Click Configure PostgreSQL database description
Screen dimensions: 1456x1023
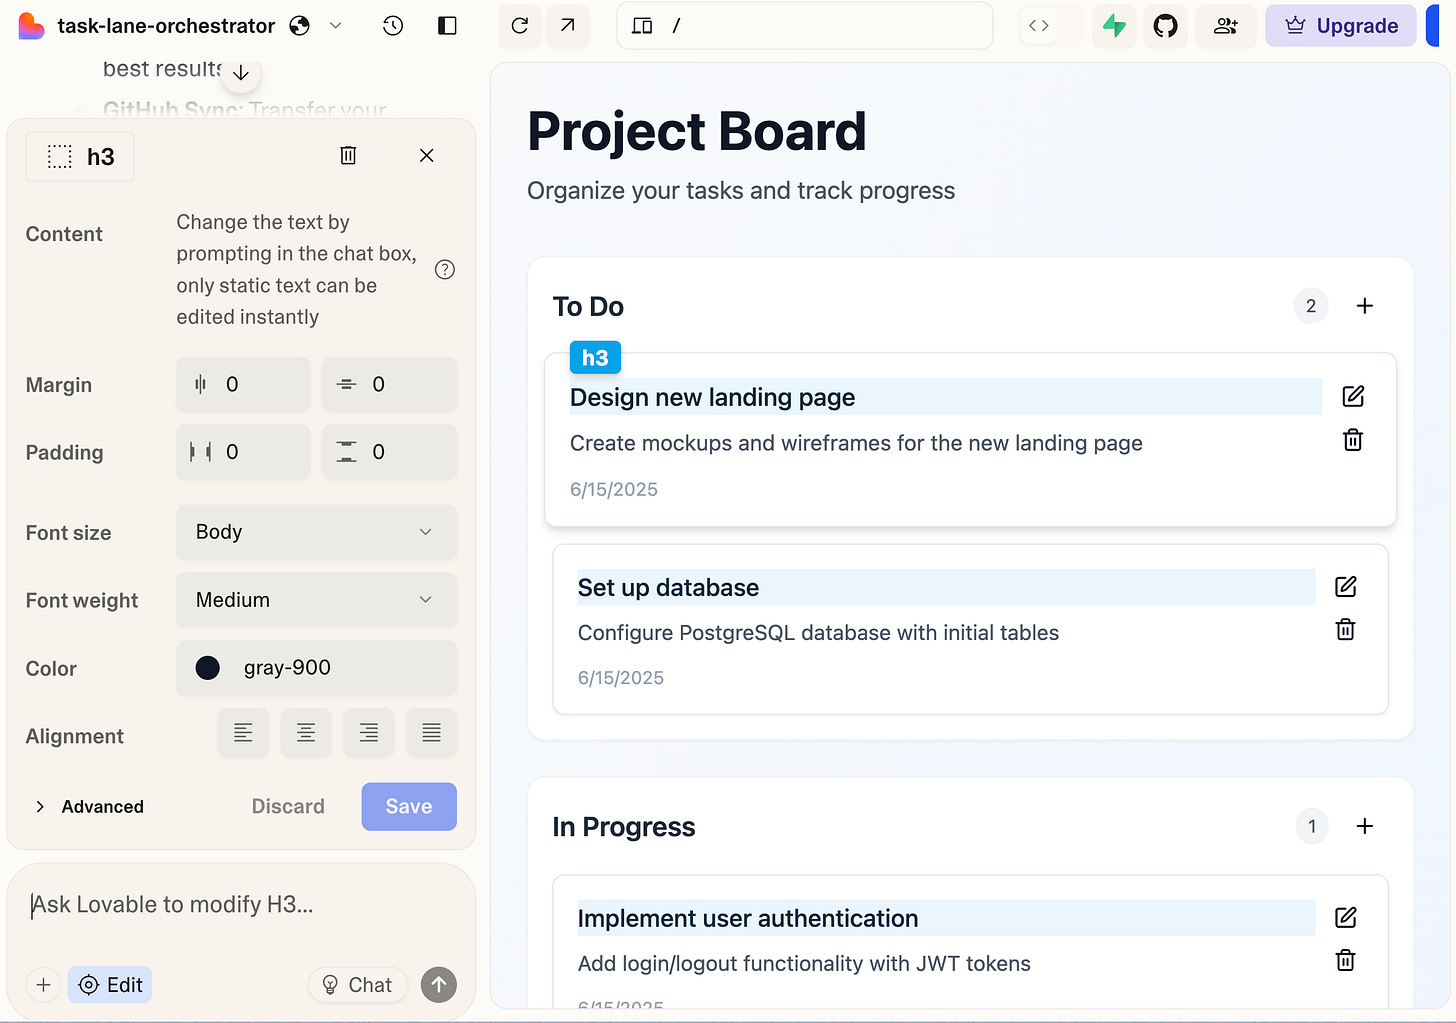[818, 633]
